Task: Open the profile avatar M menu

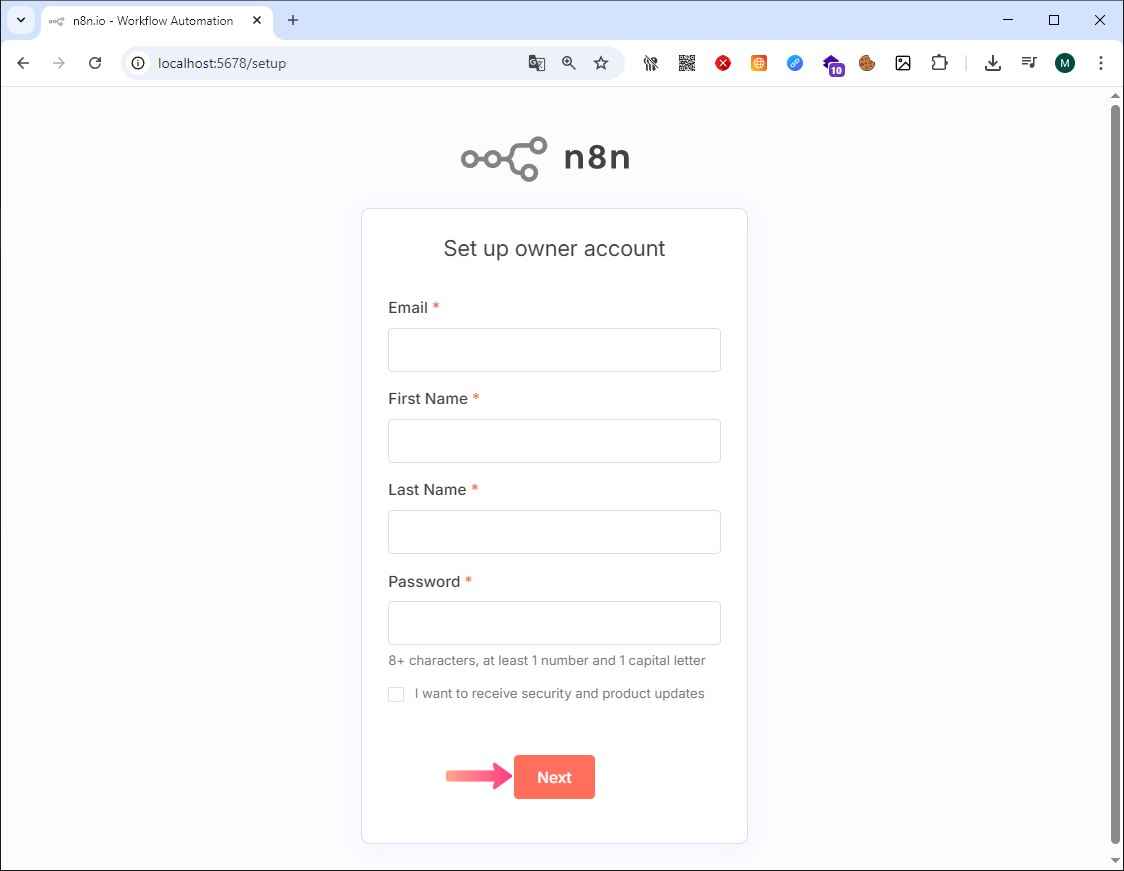Action: [x=1065, y=63]
